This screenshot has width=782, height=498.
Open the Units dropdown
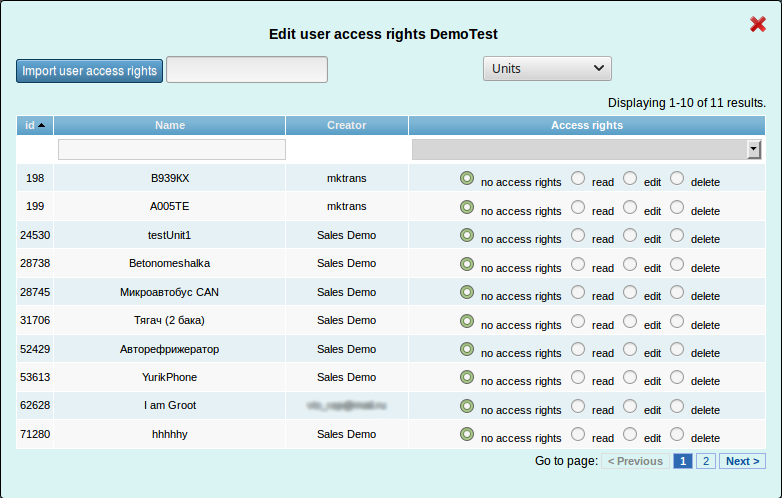pos(547,69)
